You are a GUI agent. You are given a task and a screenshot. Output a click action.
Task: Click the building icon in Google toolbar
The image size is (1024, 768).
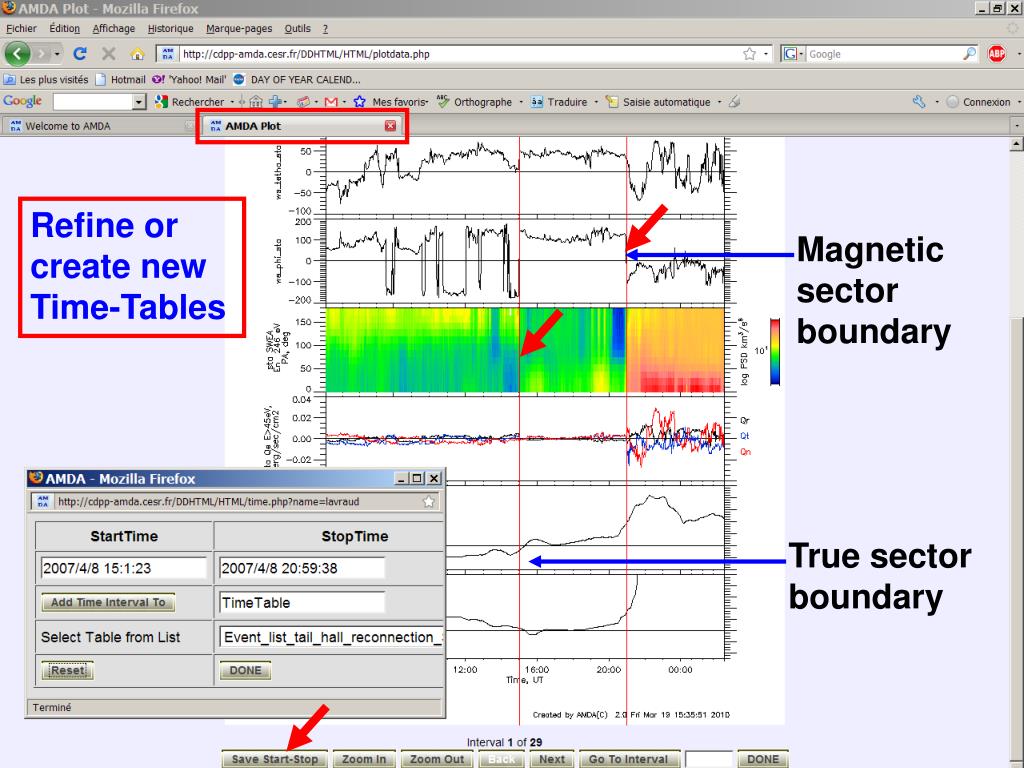[256, 102]
